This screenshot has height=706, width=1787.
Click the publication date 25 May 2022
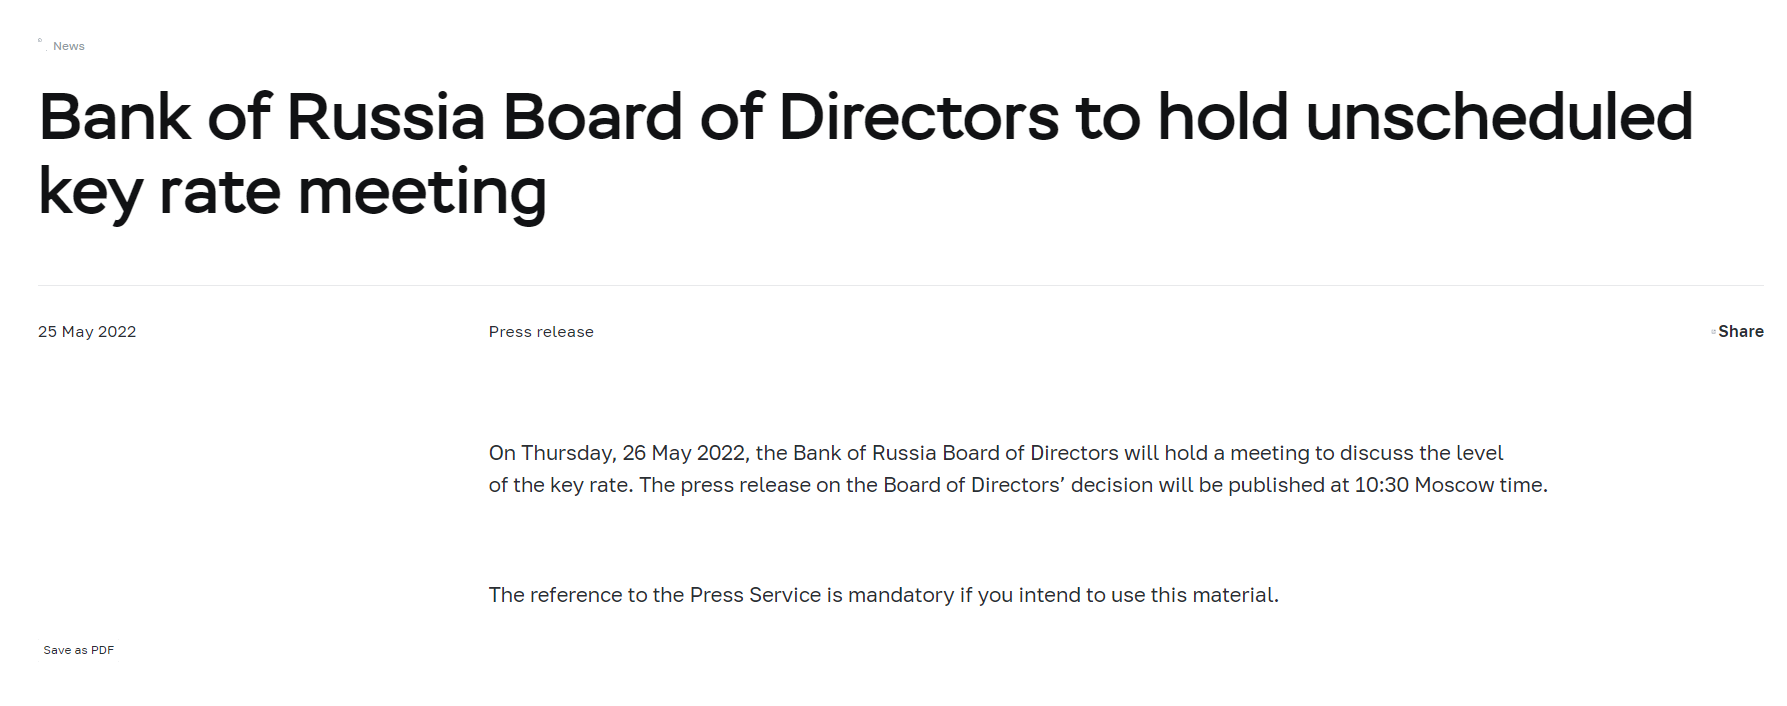point(87,332)
